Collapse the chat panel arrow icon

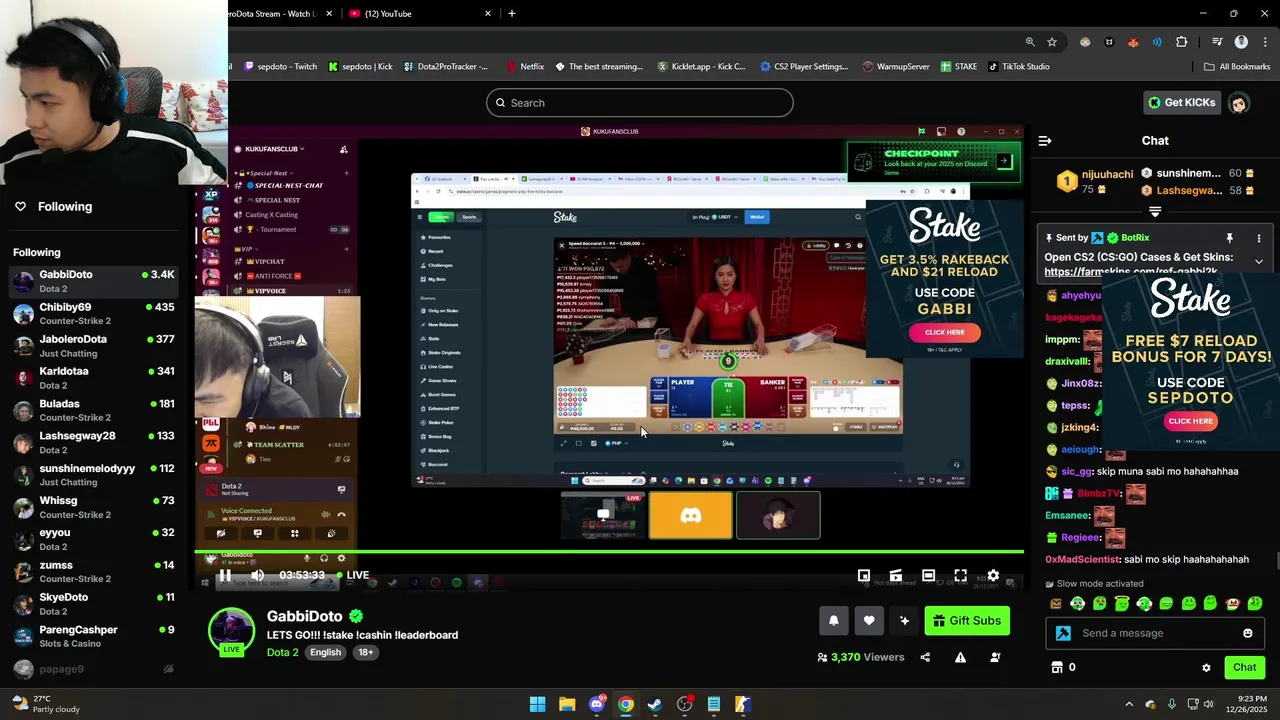click(1045, 141)
